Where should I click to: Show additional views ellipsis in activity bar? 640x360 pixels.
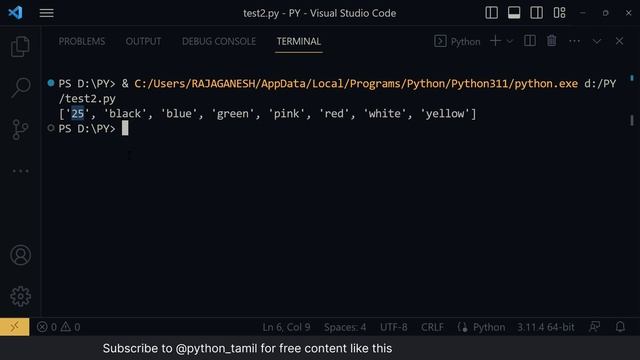click(20, 171)
